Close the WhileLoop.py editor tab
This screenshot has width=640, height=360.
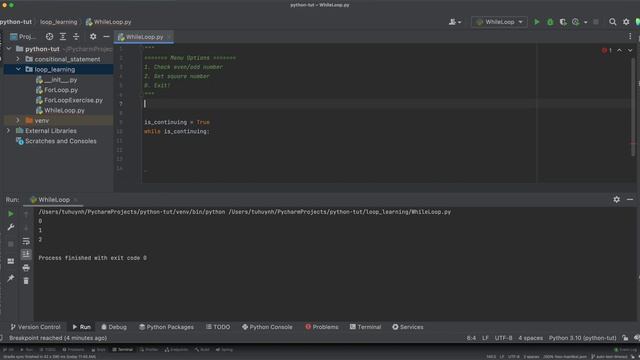(x=169, y=37)
